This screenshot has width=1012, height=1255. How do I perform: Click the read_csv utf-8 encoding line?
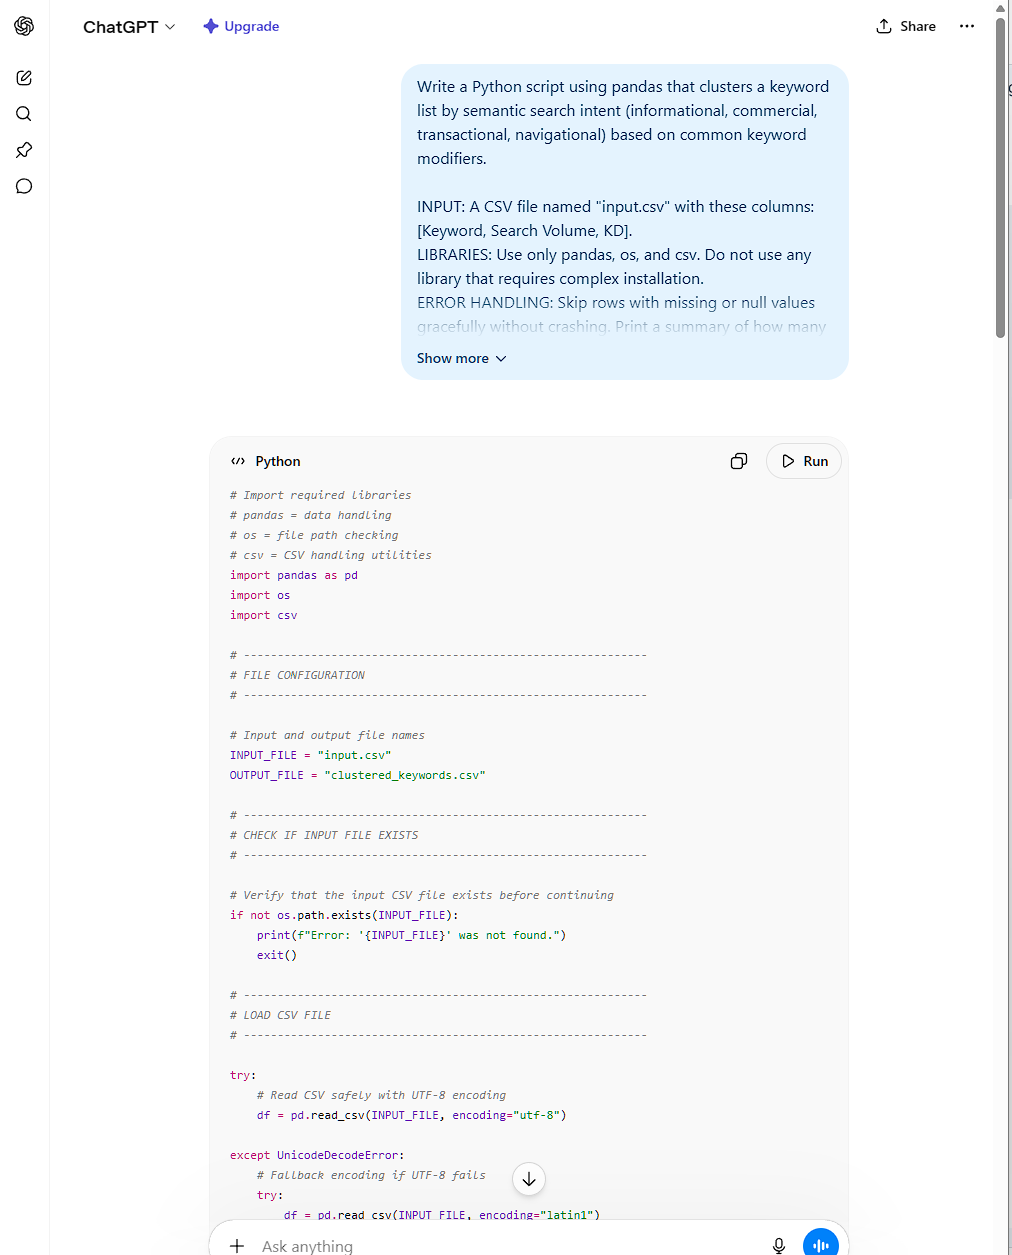[411, 1115]
